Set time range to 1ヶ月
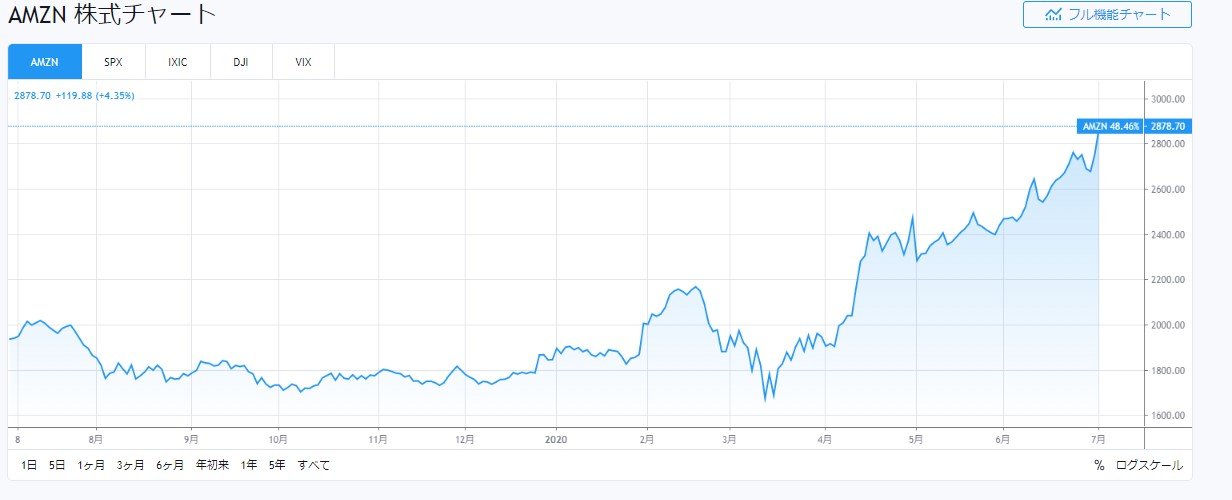 click(91, 465)
